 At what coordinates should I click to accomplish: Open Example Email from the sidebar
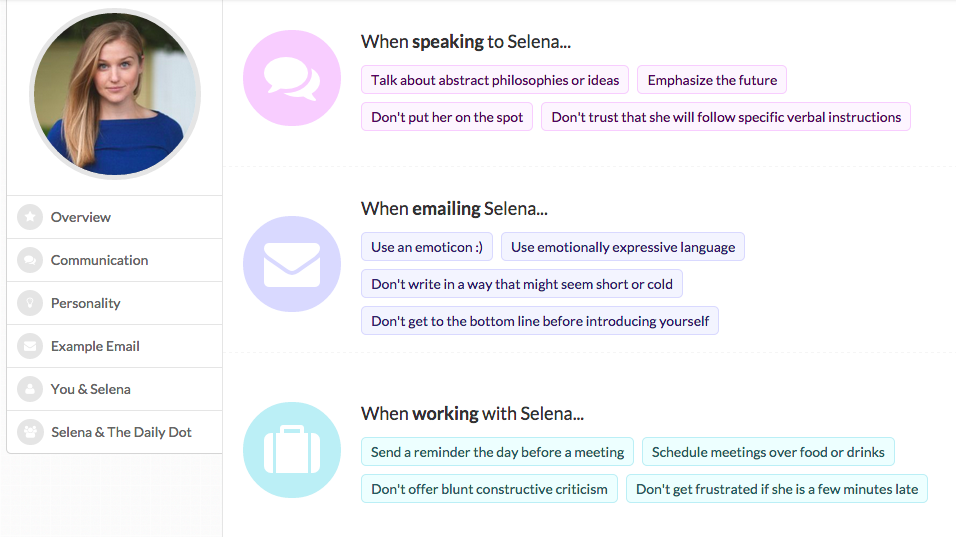pos(95,346)
